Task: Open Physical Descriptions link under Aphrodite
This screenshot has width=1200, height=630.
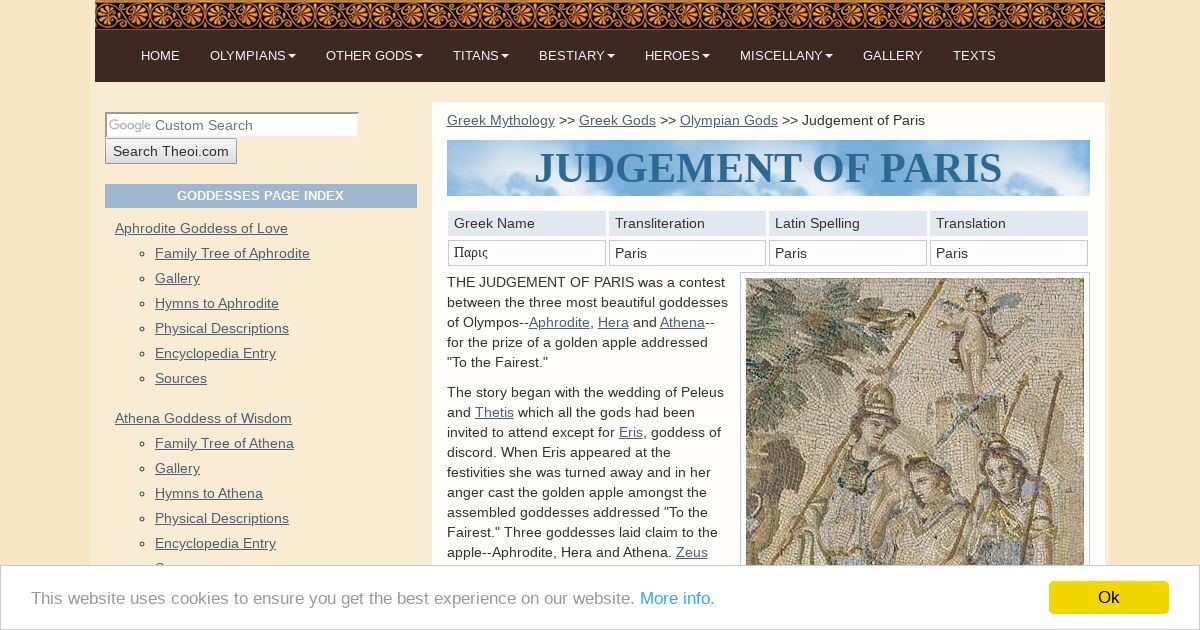Action: [x=222, y=328]
